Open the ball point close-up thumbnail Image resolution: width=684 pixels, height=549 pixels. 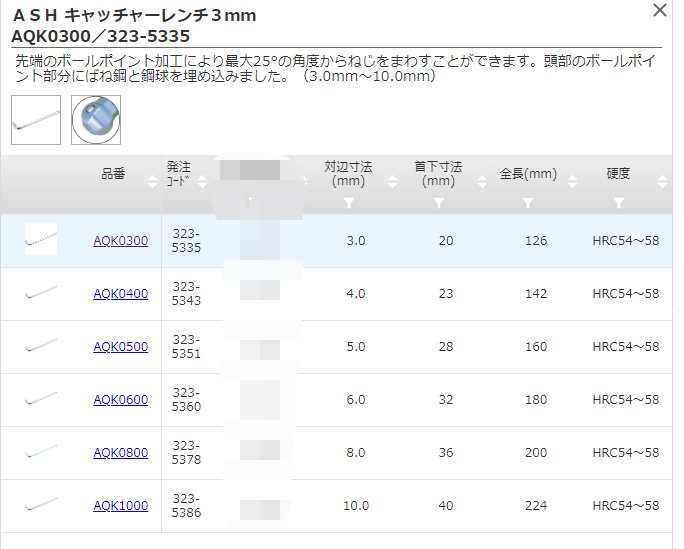(96, 120)
